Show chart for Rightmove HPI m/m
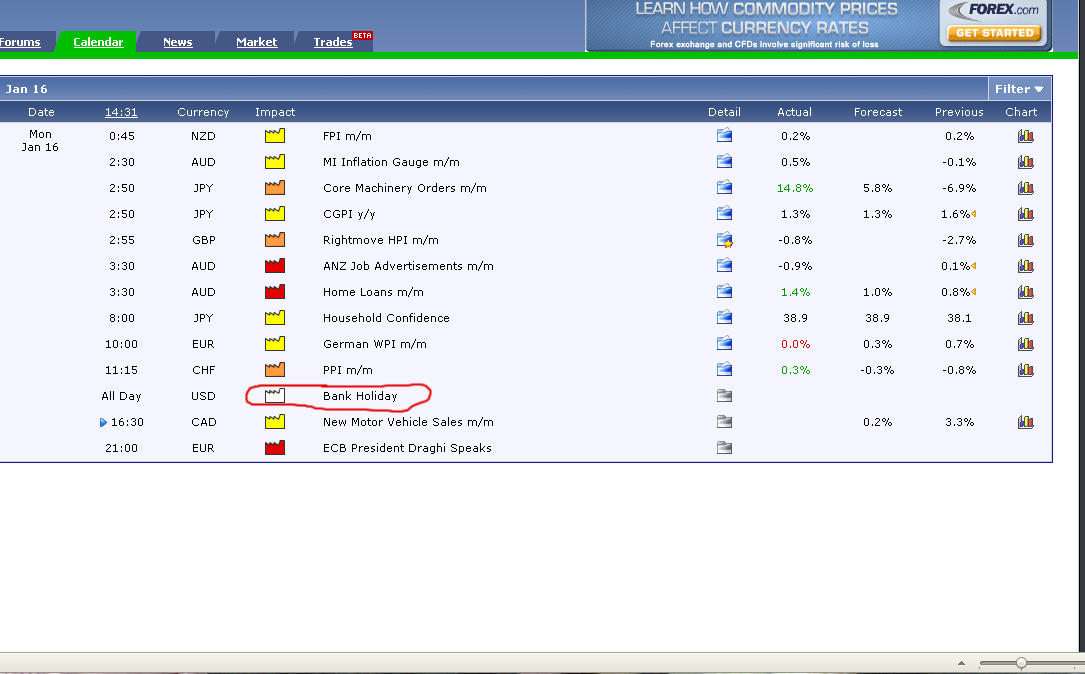Screen dimensions: 1085x674 click(1025, 240)
